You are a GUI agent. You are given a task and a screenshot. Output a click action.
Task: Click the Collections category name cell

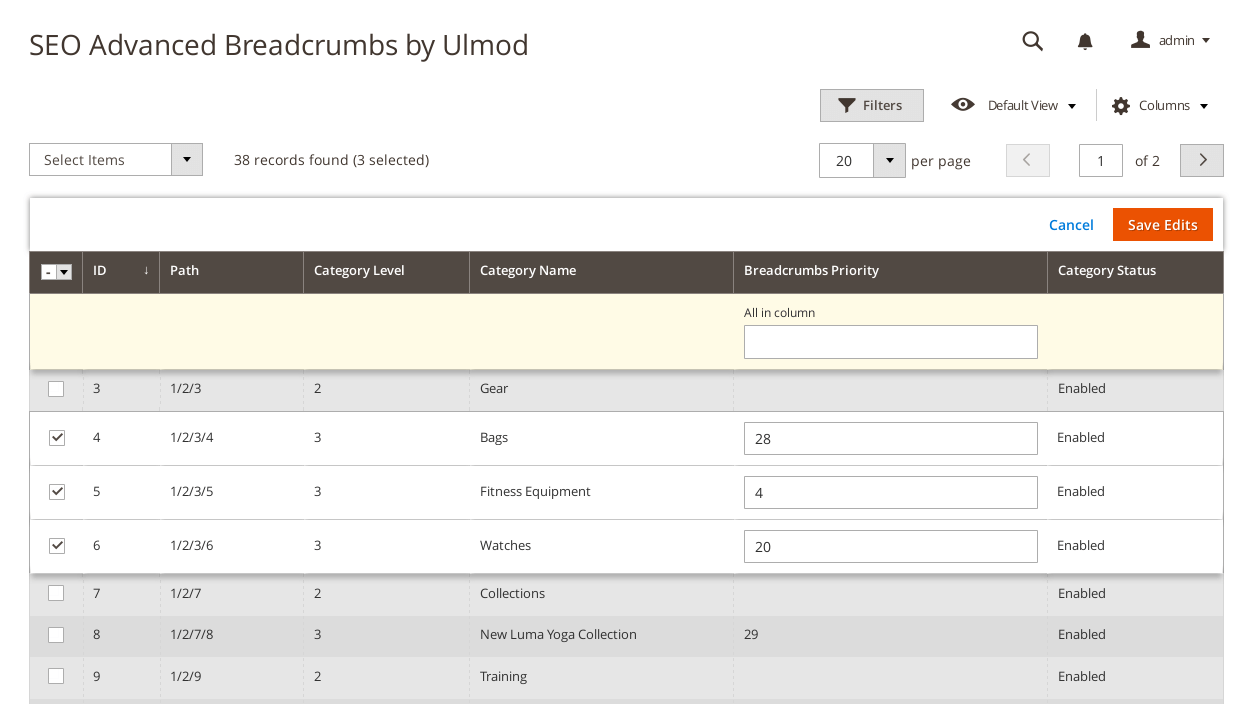click(601, 593)
